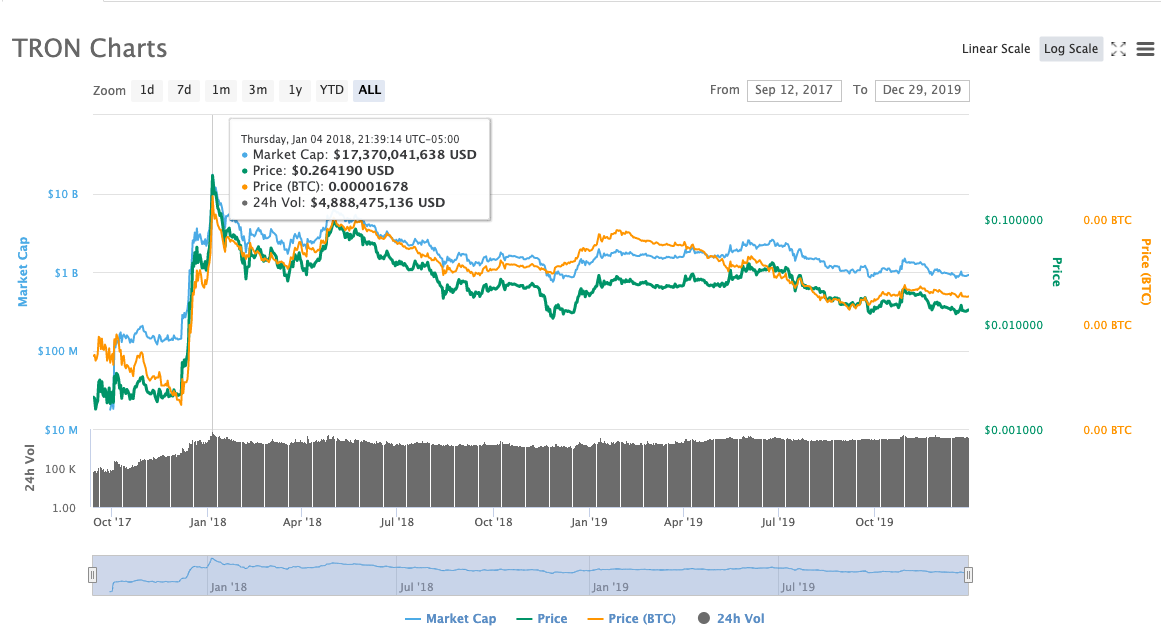Click the $0.100000 price axis label
This screenshot has width=1161, height=627.
(1014, 221)
